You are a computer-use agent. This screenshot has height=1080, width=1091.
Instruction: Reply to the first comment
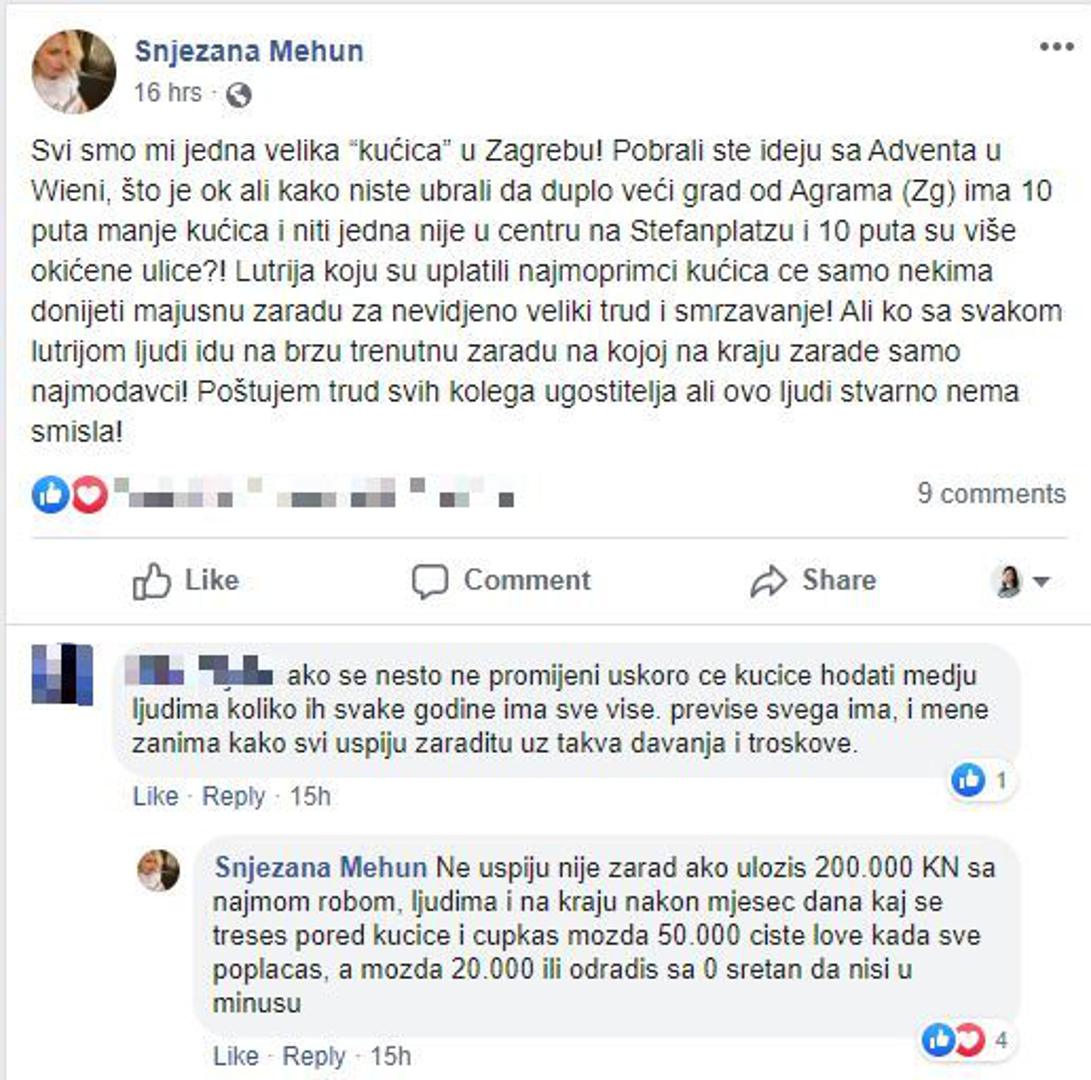pyautogui.click(x=234, y=796)
